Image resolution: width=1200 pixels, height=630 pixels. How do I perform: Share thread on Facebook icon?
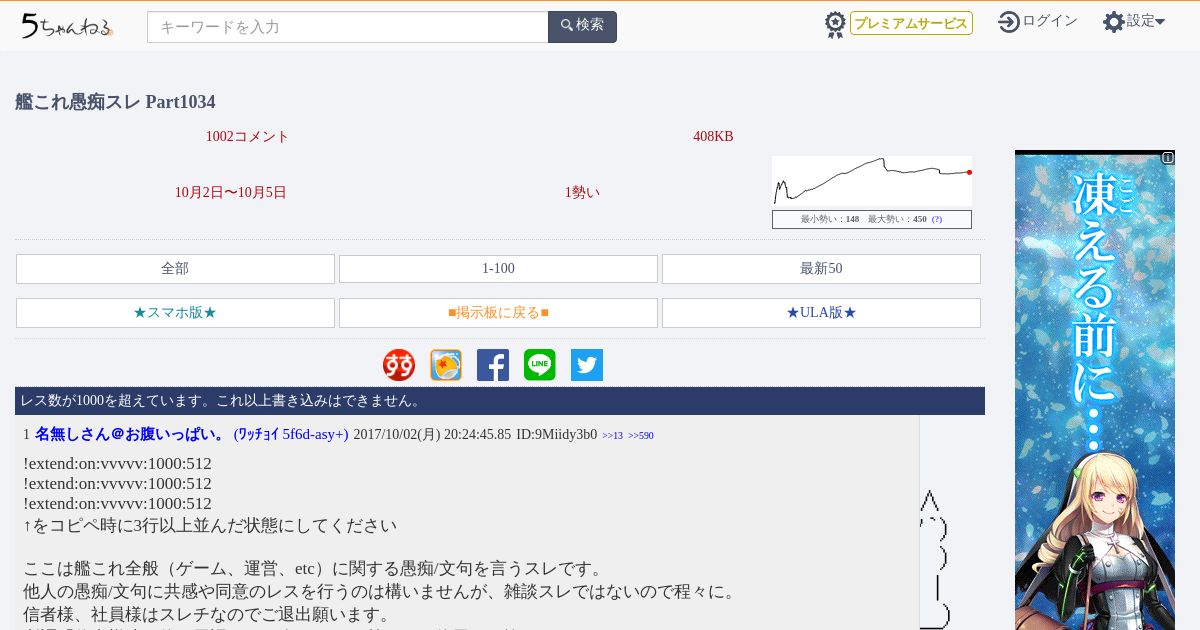pyautogui.click(x=493, y=365)
